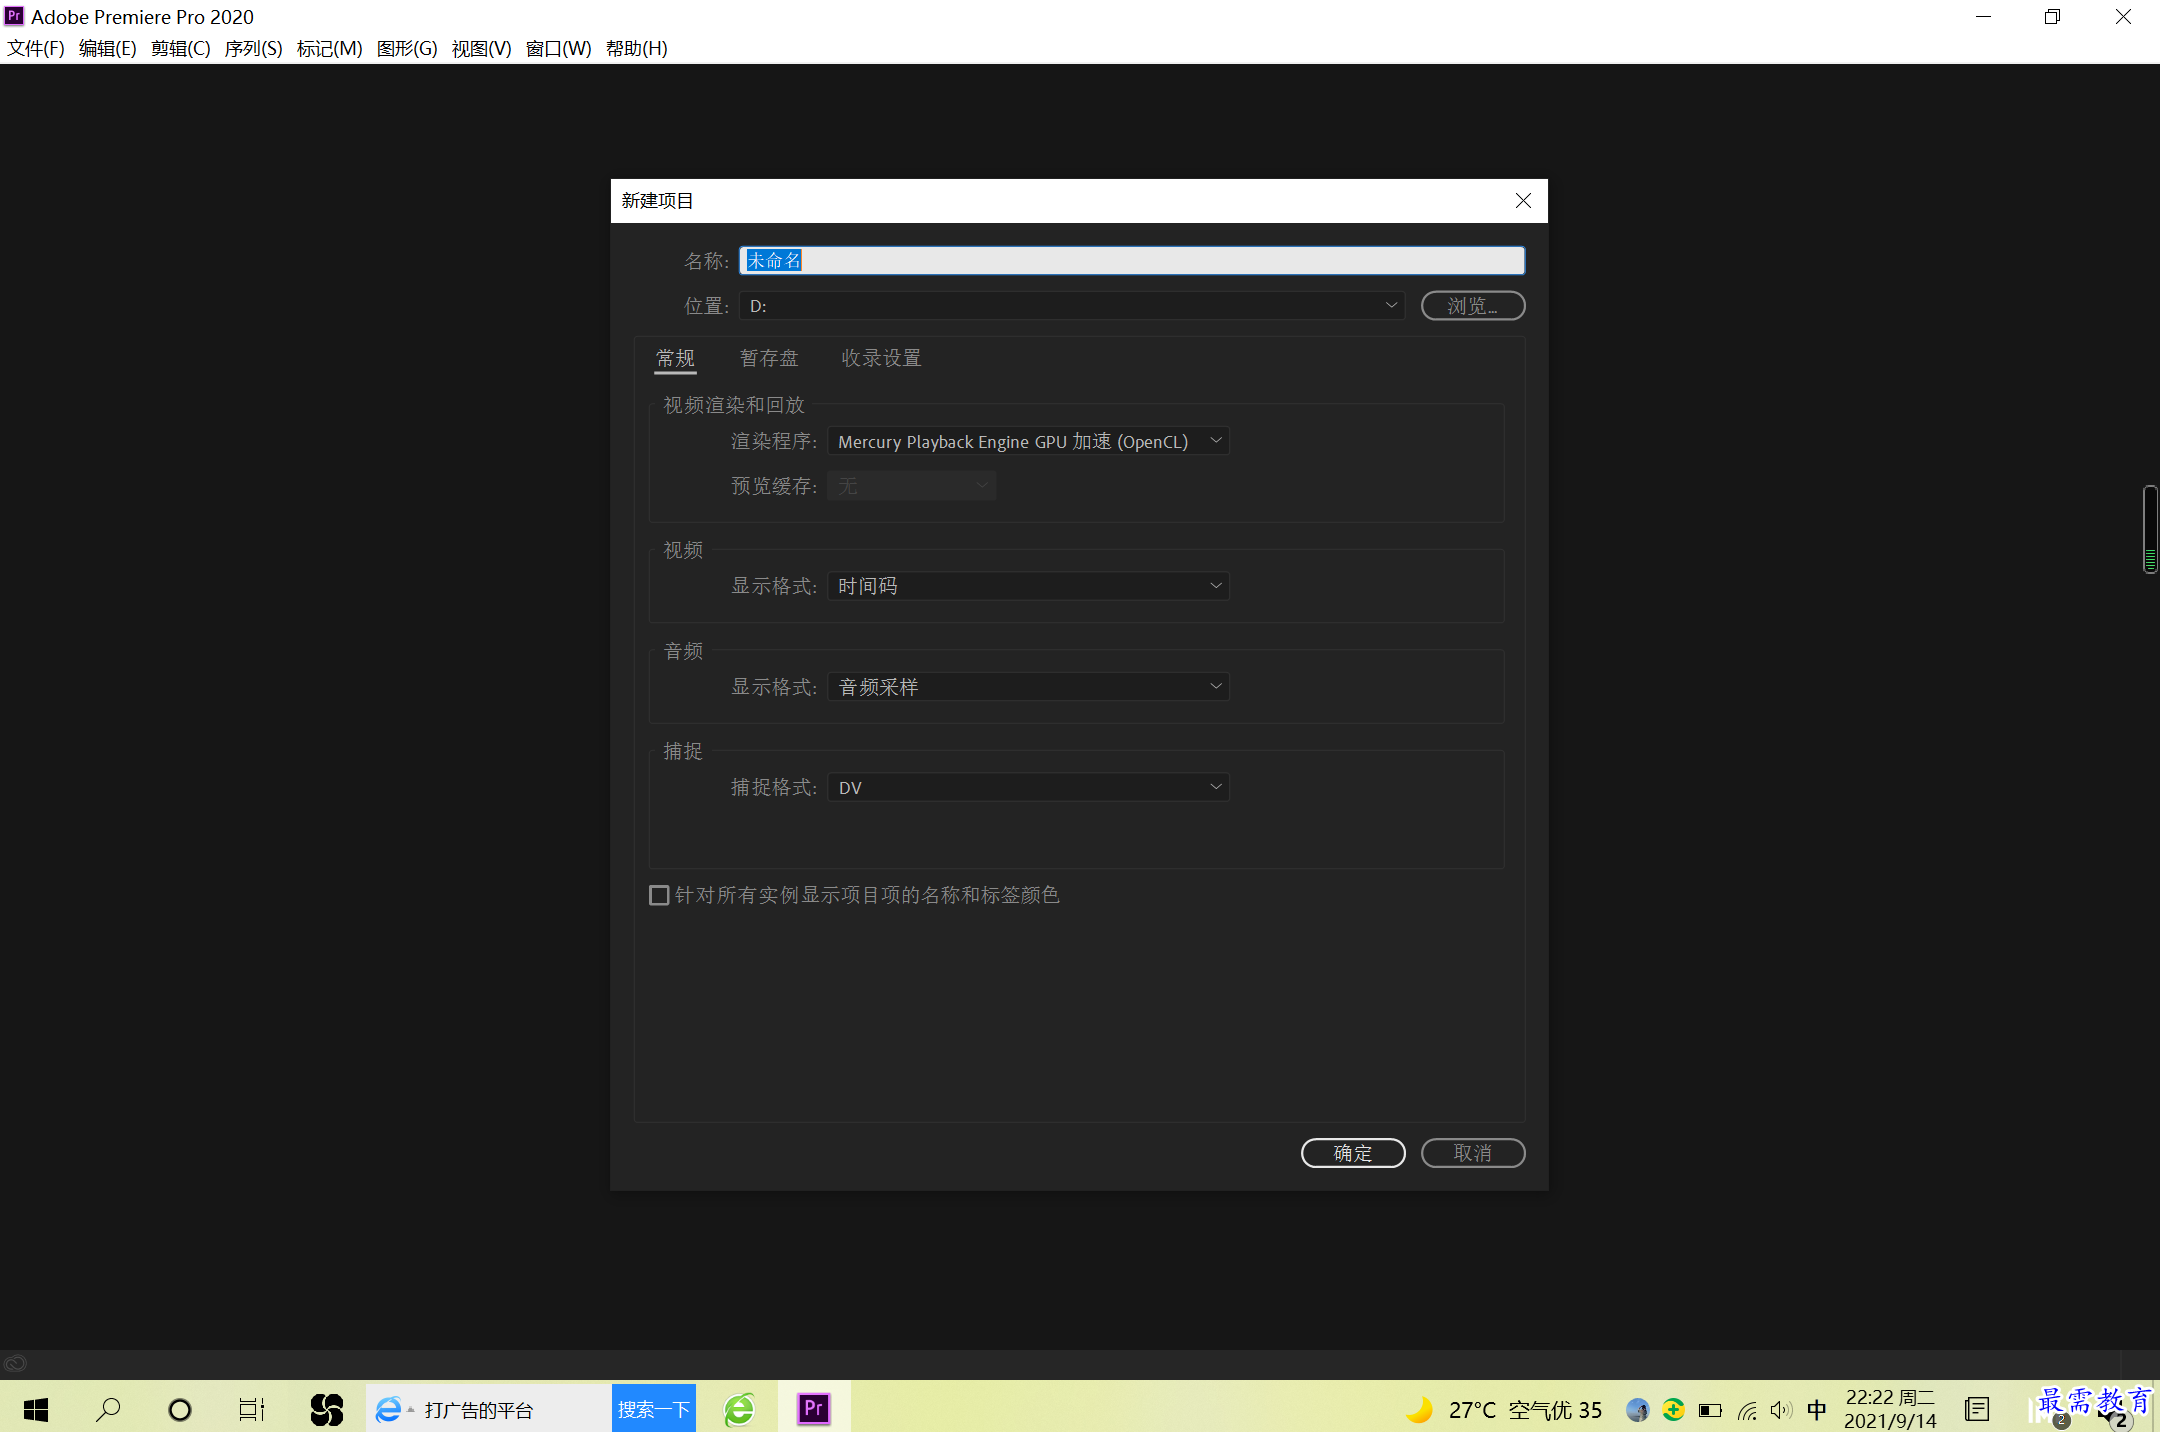Image resolution: width=2160 pixels, height=1432 pixels.
Task: Open the blue IE browser icon
Action: tap(388, 1410)
